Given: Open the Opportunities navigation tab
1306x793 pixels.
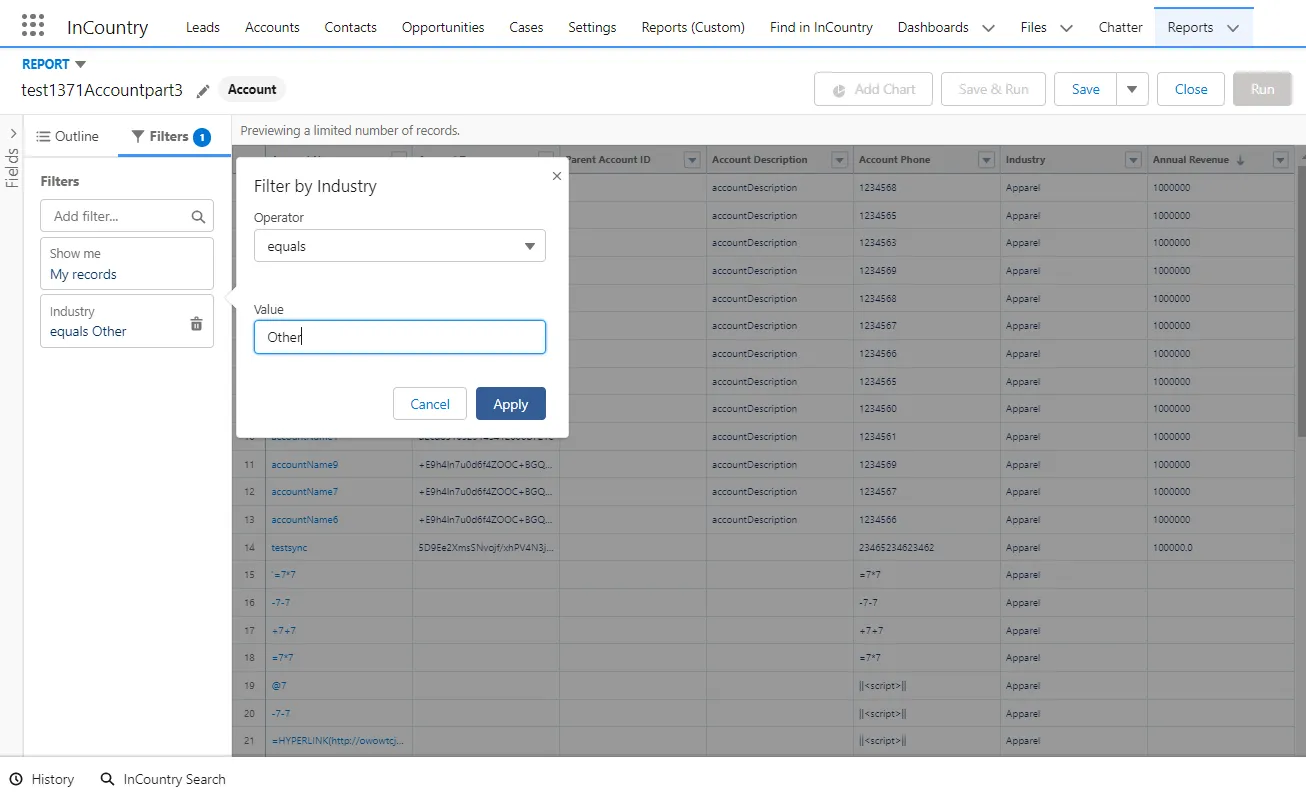Looking at the screenshot, I should click(x=443, y=27).
